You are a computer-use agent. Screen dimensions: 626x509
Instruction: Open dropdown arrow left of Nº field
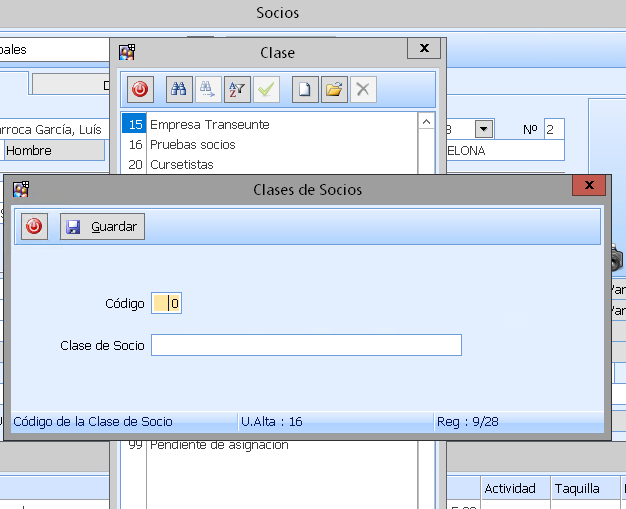click(x=484, y=130)
